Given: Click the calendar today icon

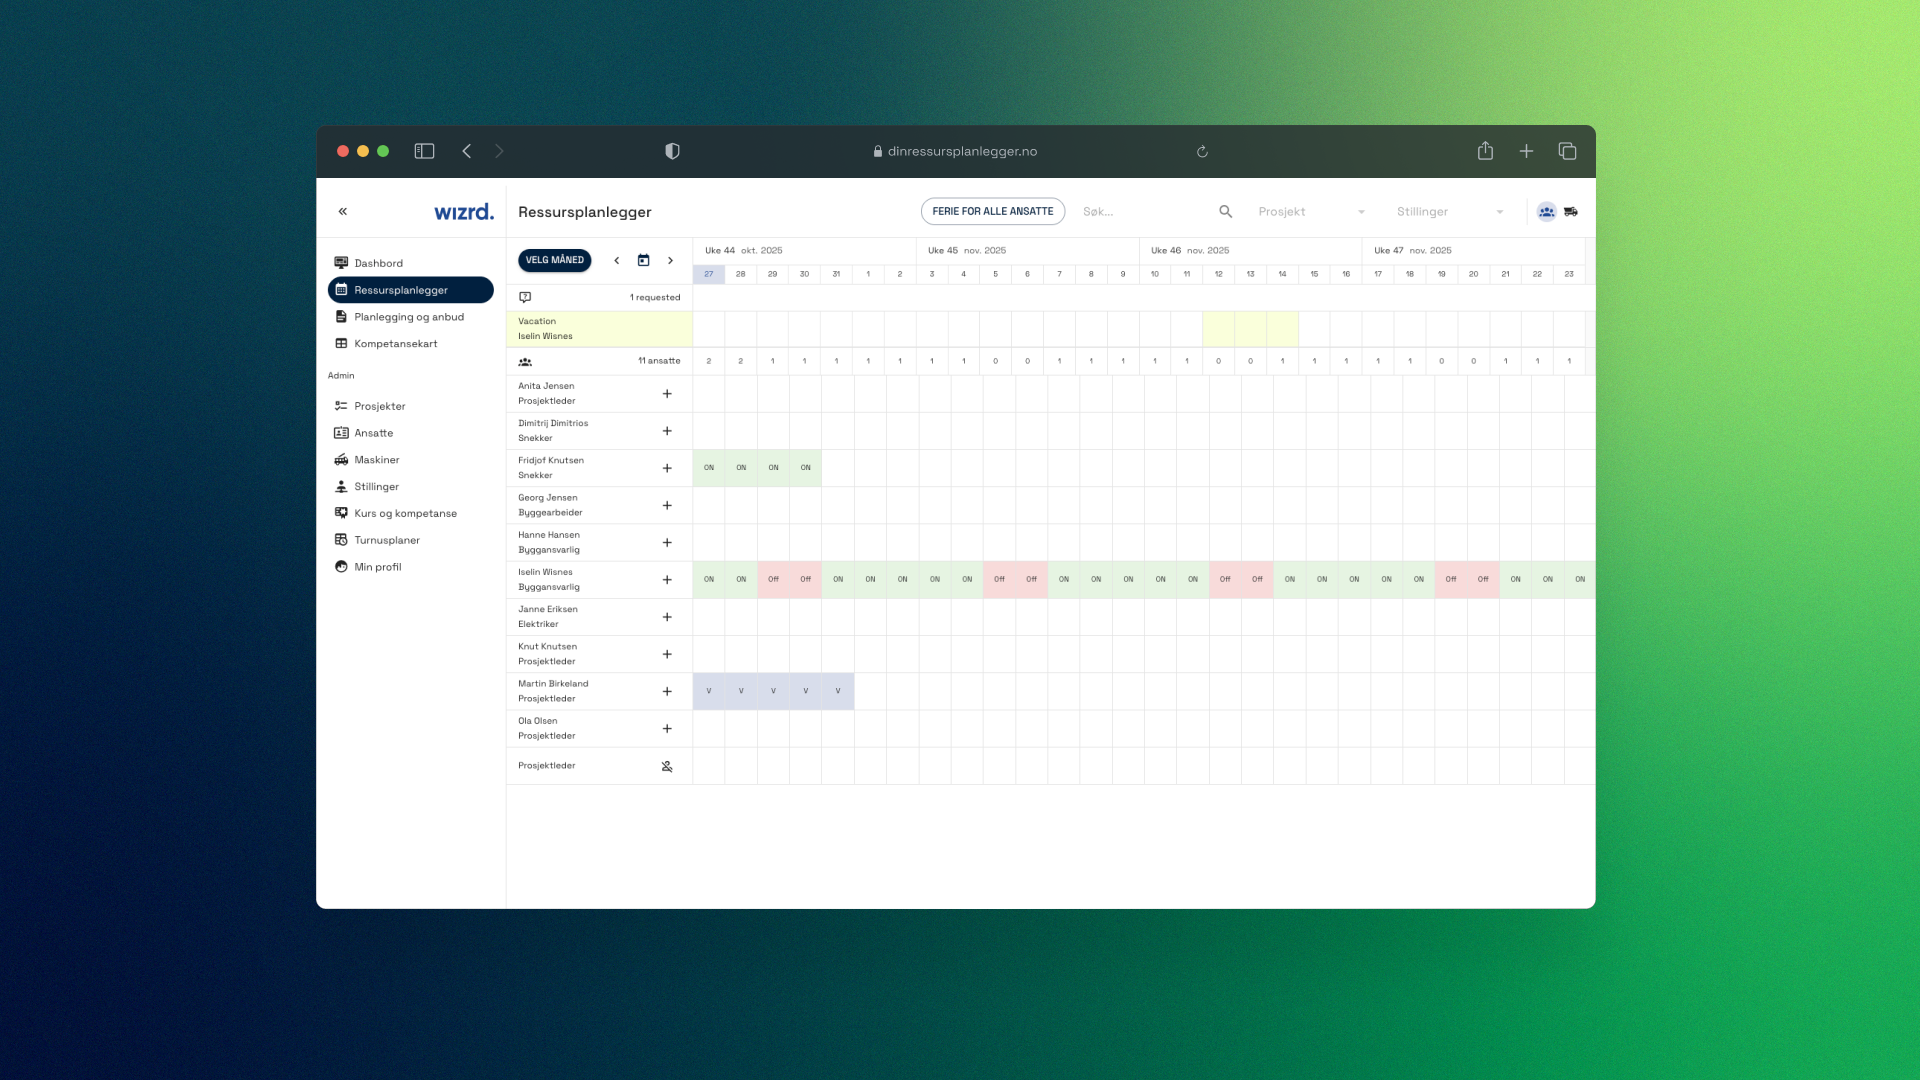Looking at the screenshot, I should click(x=643, y=260).
